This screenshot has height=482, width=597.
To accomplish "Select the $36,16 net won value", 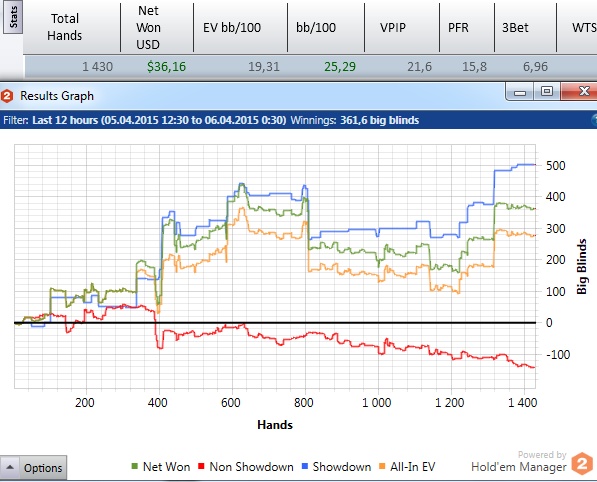I will pyautogui.click(x=166, y=67).
